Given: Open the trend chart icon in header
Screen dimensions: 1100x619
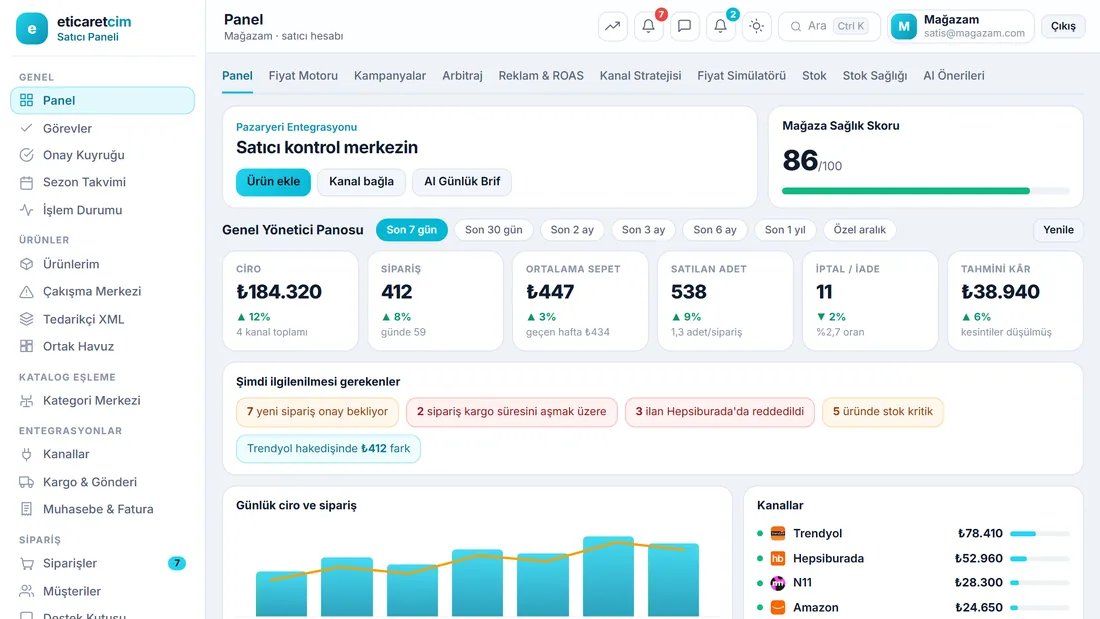Looking at the screenshot, I should click(x=612, y=27).
